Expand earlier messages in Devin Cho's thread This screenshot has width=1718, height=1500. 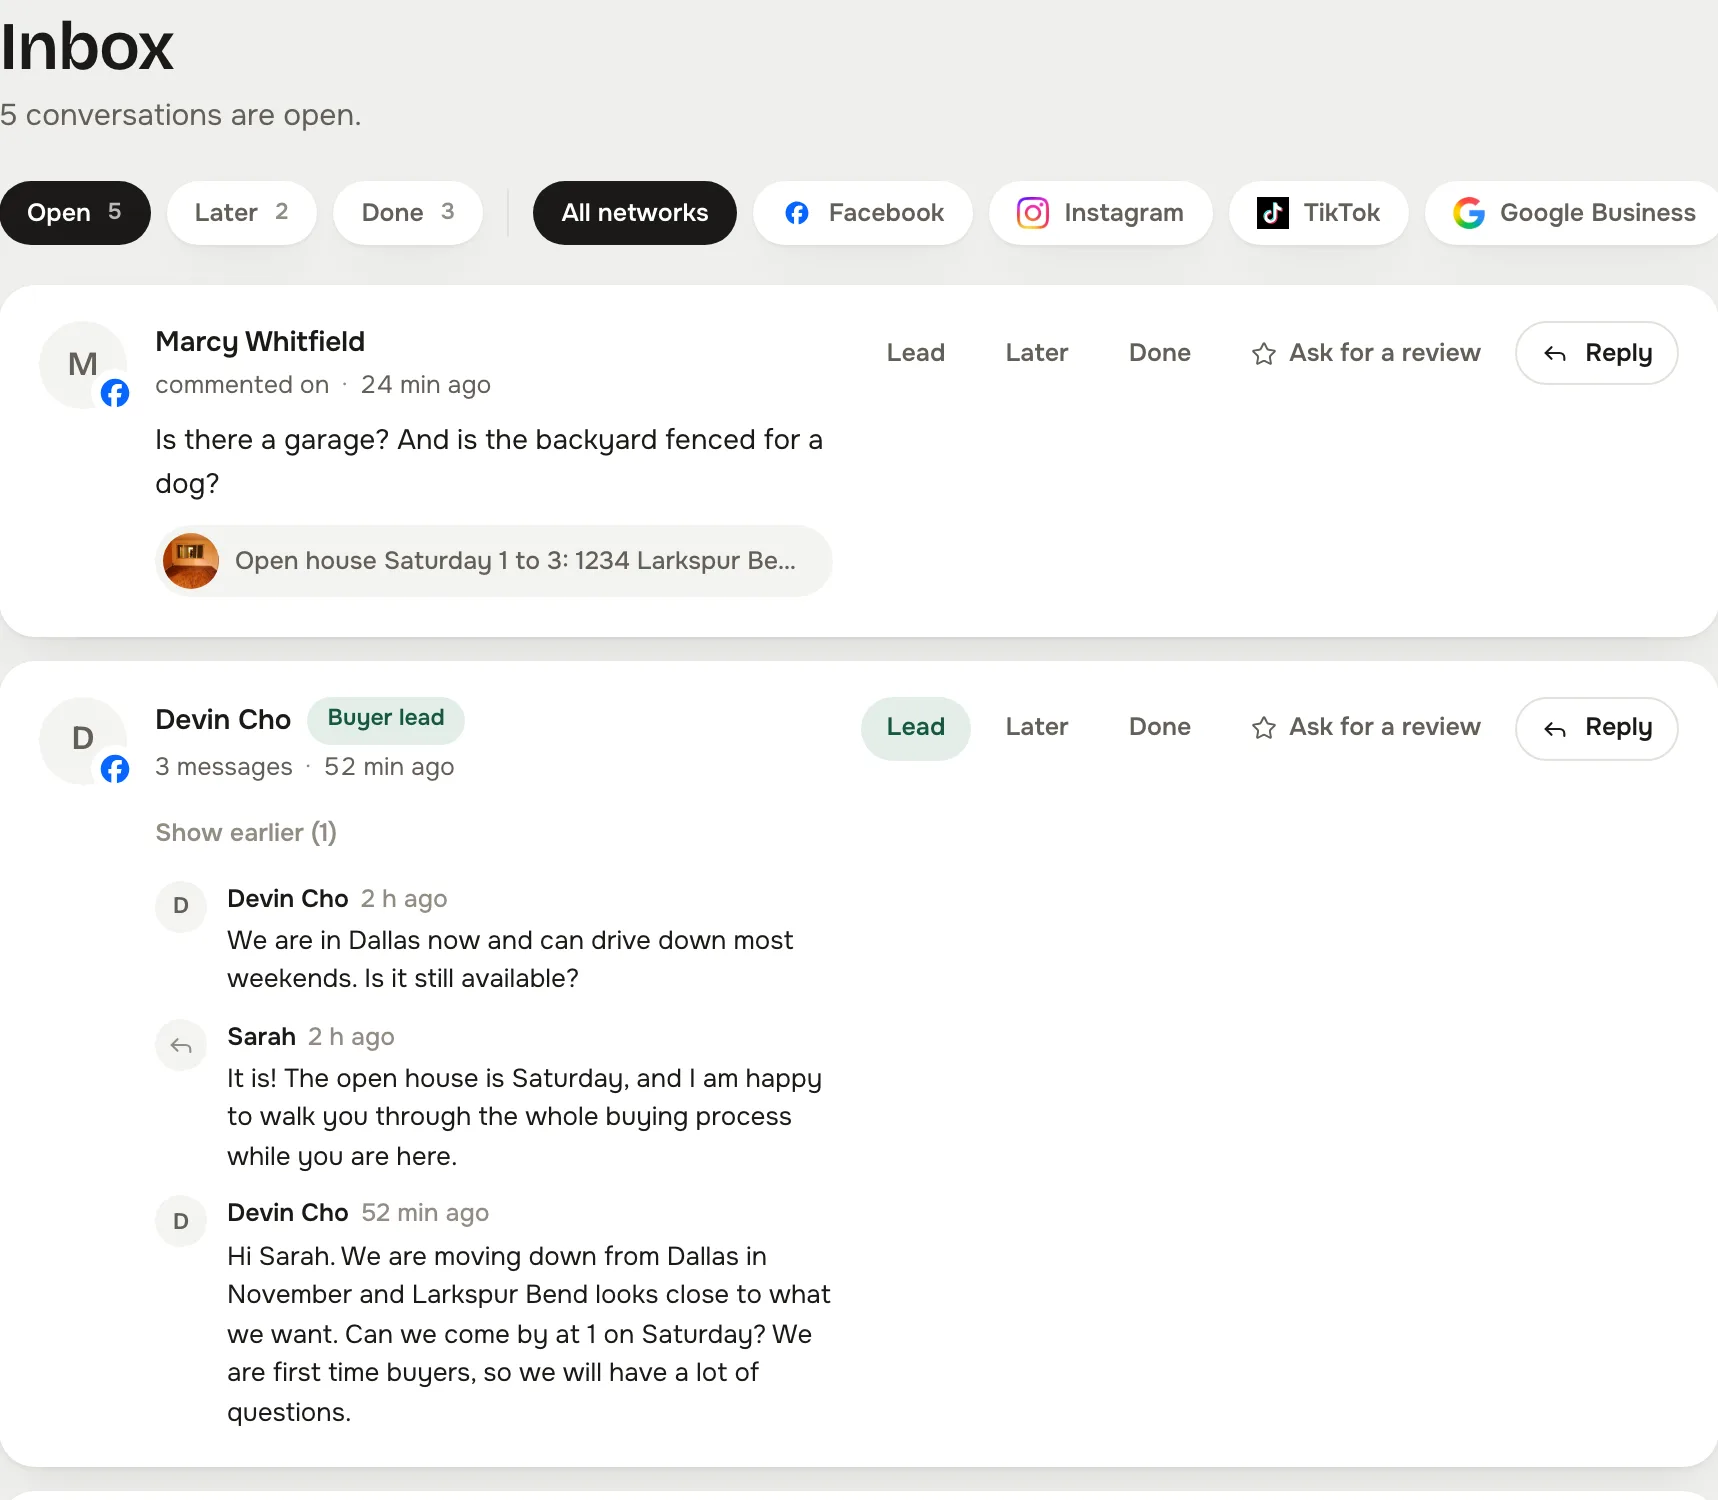pos(246,833)
